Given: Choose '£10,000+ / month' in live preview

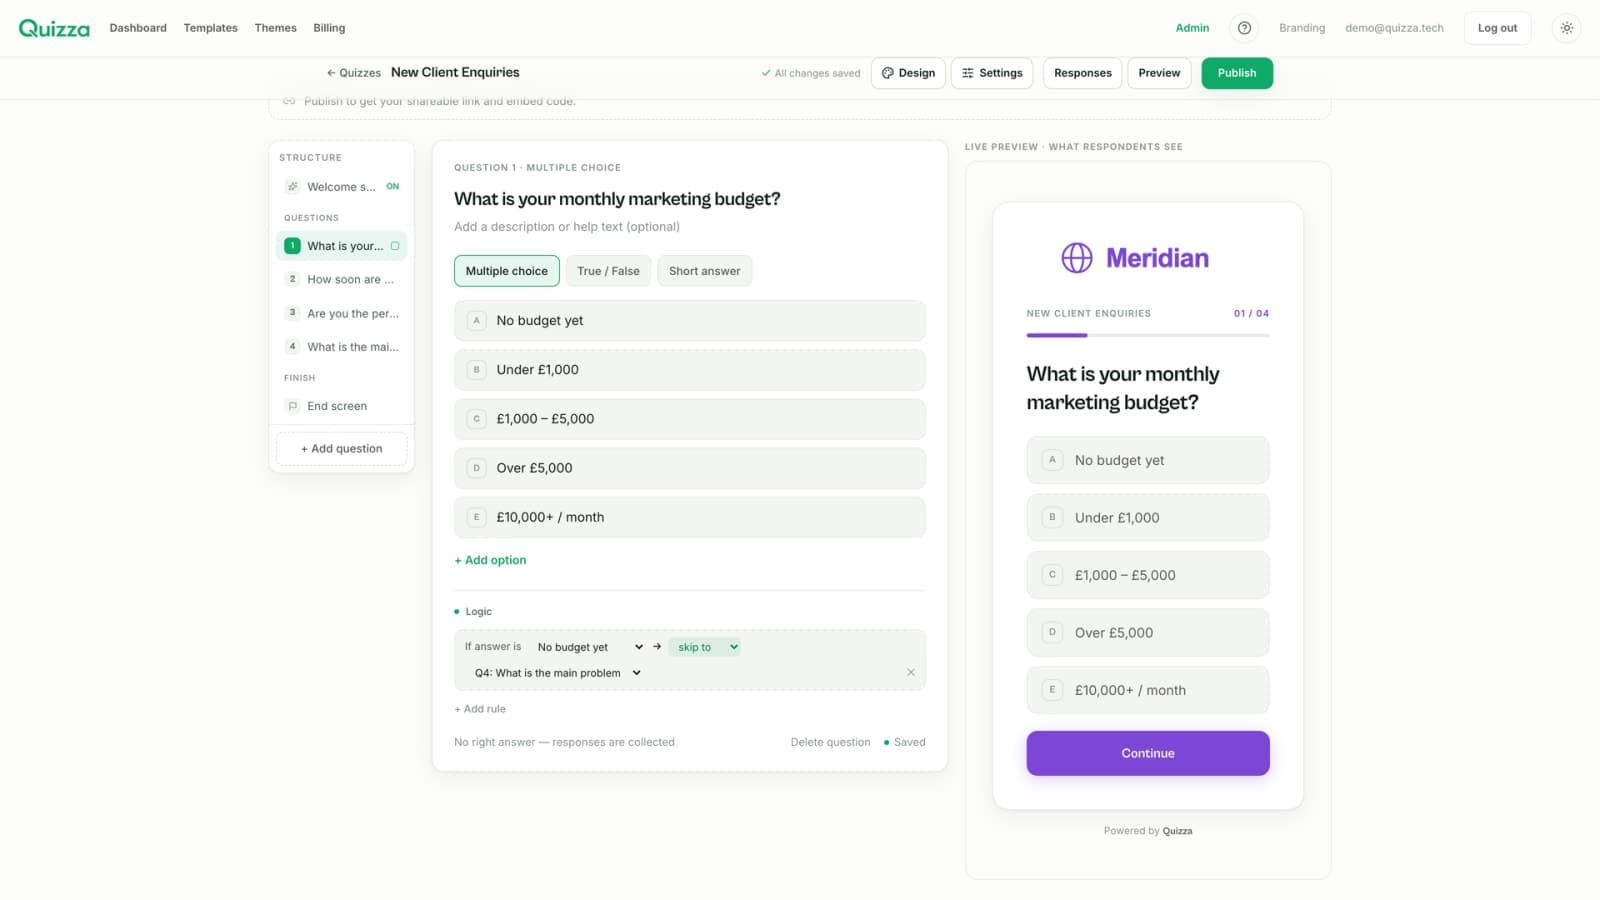Looking at the screenshot, I should pyautogui.click(x=1148, y=690).
